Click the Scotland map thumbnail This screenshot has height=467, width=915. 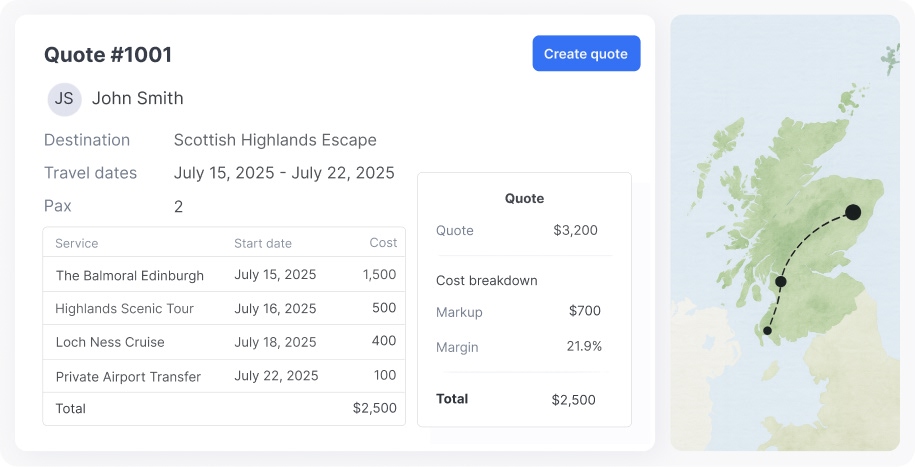[x=785, y=233]
